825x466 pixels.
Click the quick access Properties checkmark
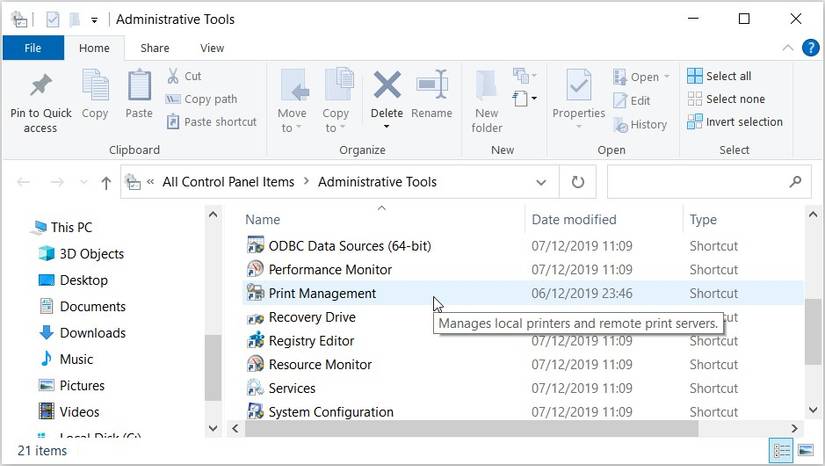pos(53,20)
